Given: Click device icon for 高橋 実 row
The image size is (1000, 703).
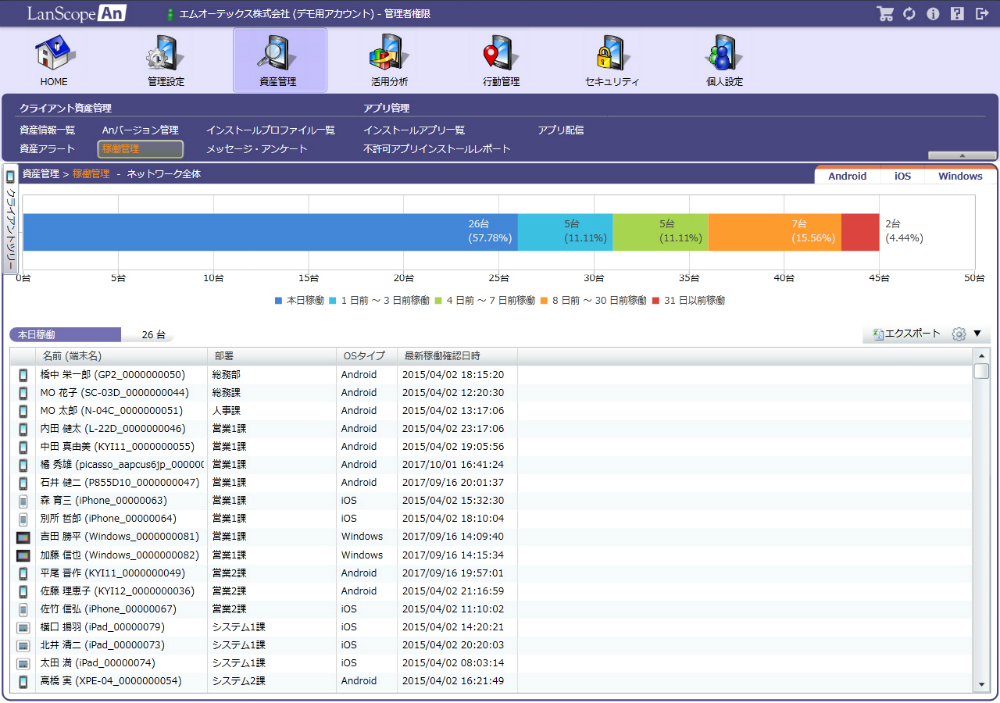Looking at the screenshot, I should click(x=23, y=681).
